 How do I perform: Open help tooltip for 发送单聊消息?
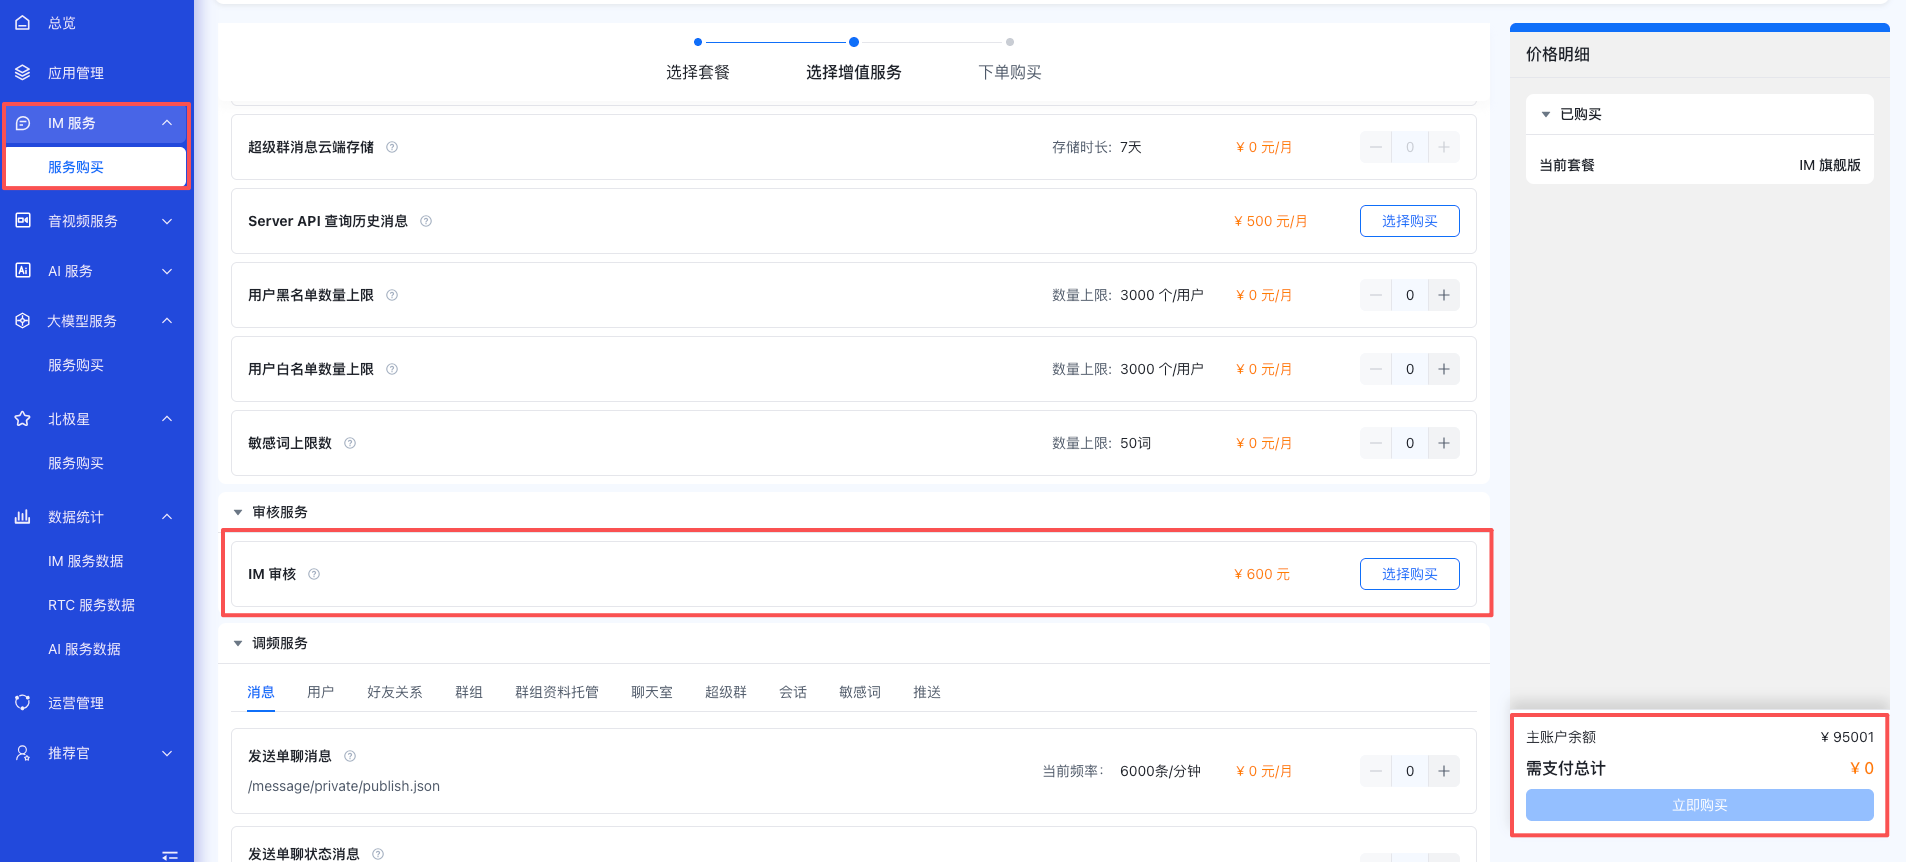[x=350, y=756]
